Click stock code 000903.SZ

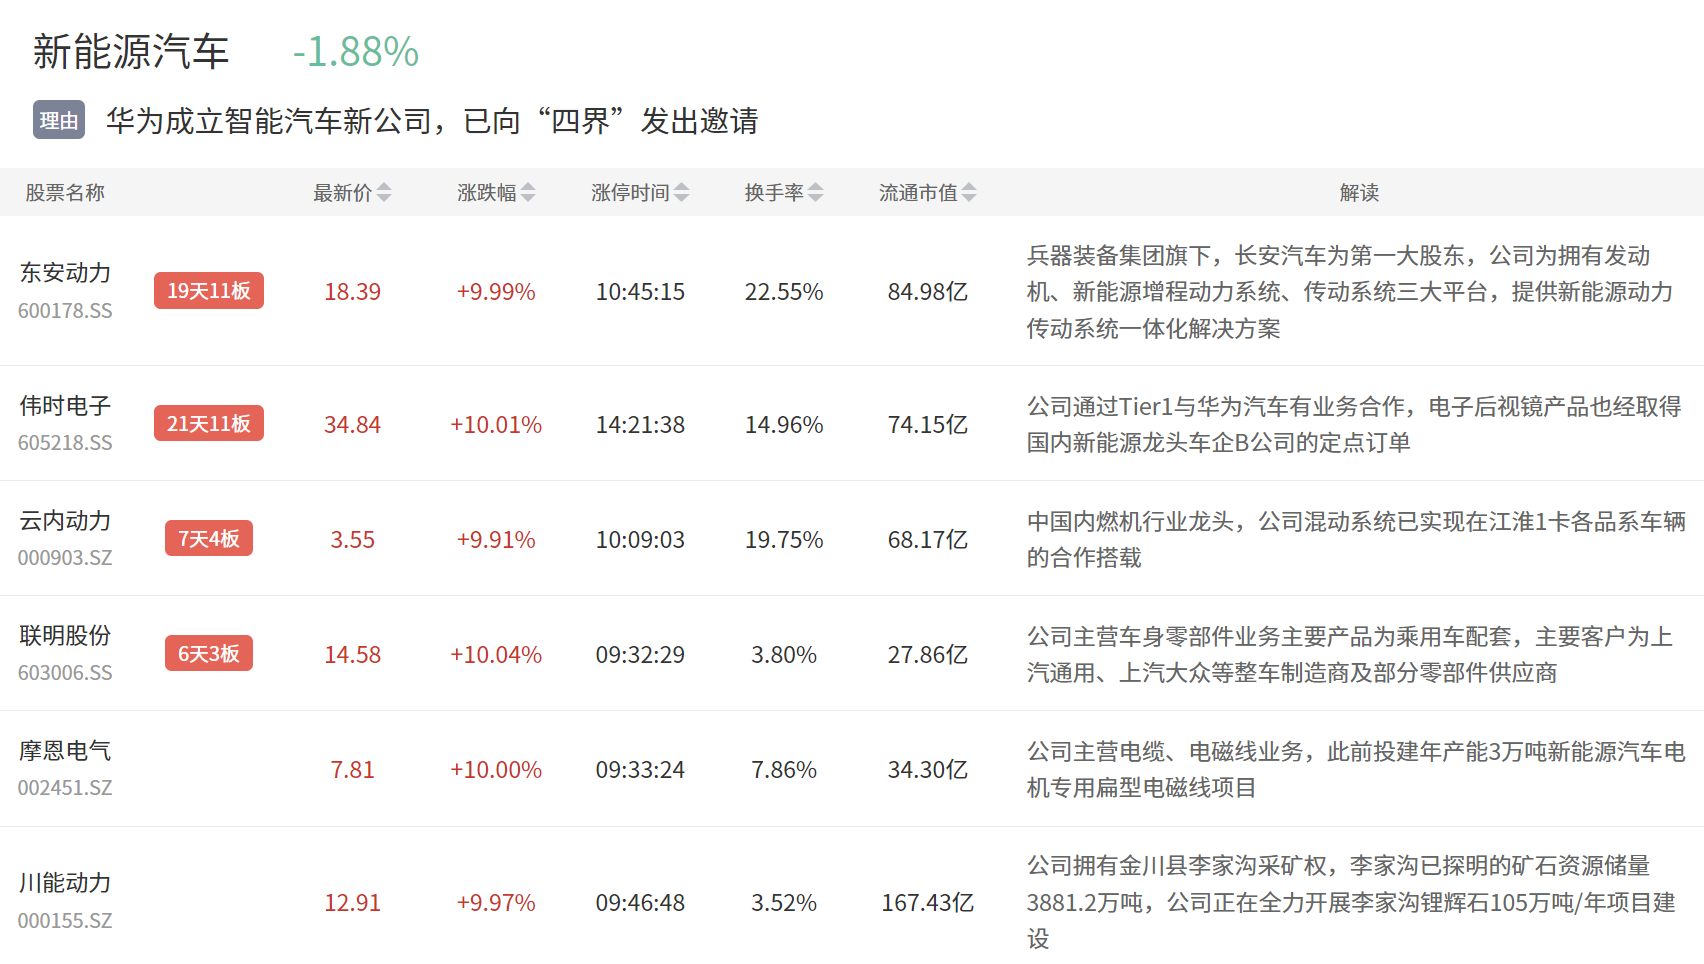tap(65, 558)
